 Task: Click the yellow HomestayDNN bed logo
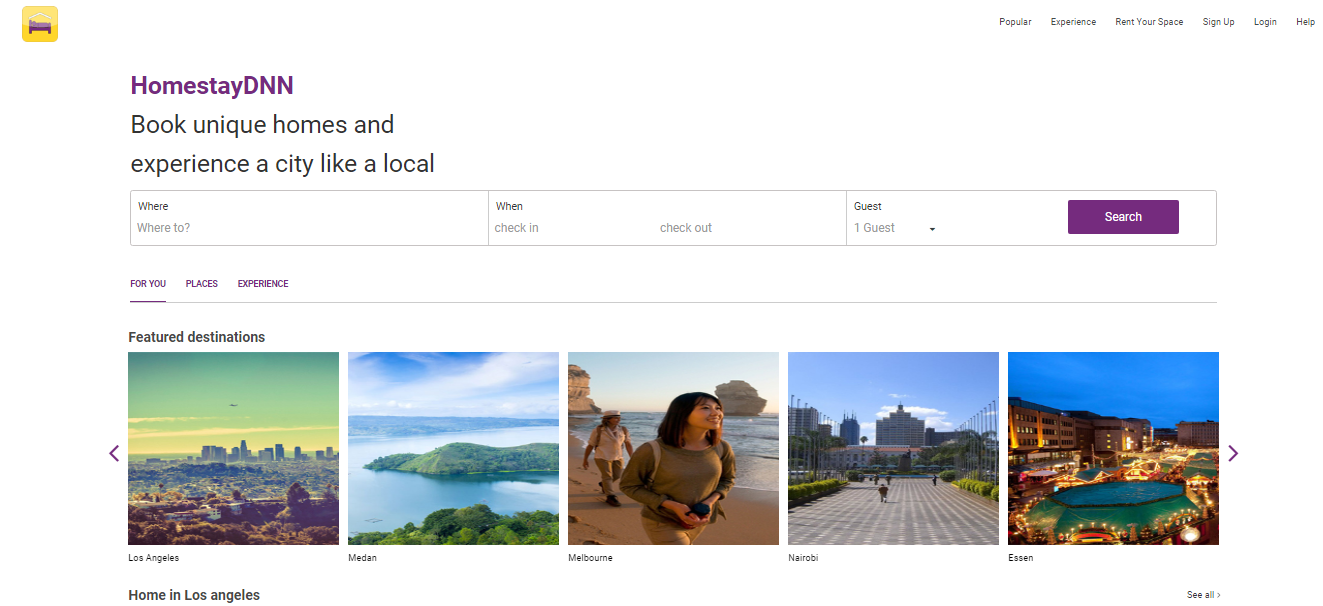(40, 24)
